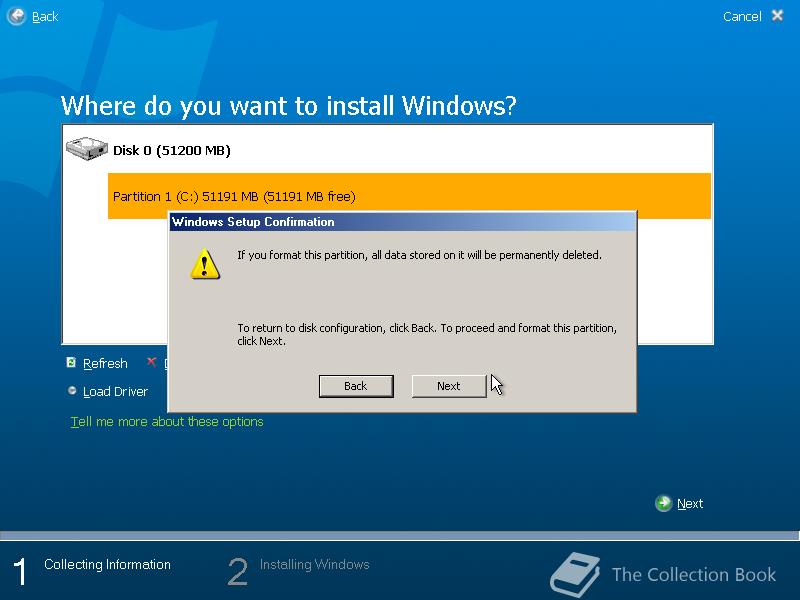Click the red X delete icon
800x600 pixels.
click(x=151, y=362)
